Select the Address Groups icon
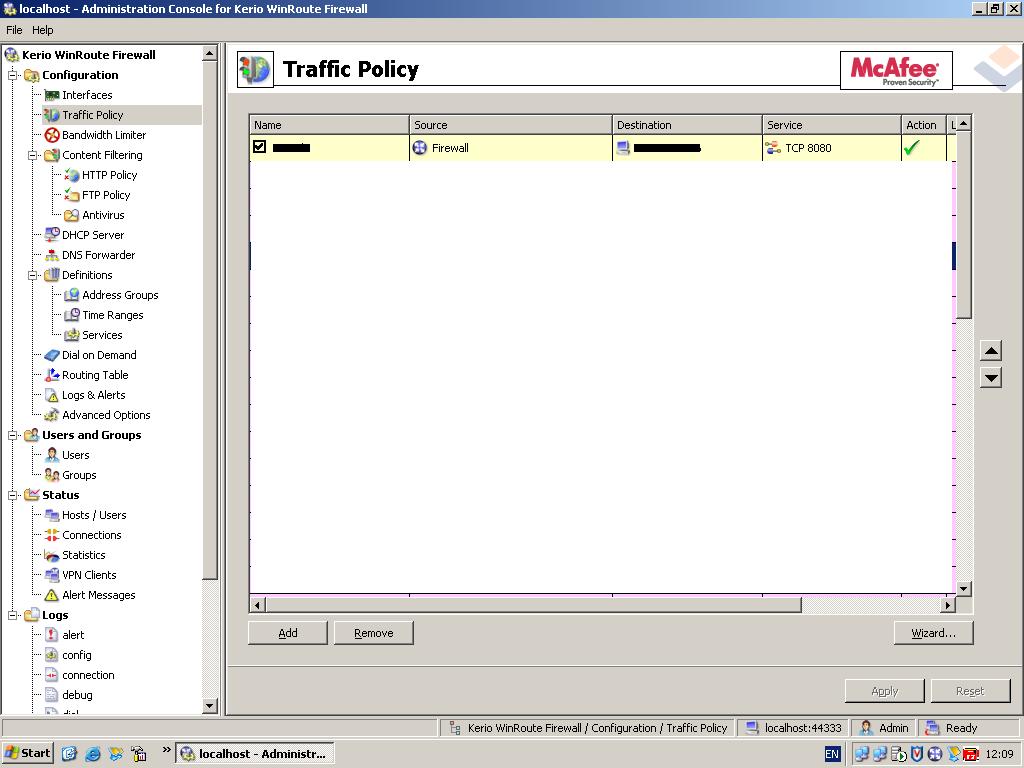The width and height of the screenshot is (1024, 768). 72,295
